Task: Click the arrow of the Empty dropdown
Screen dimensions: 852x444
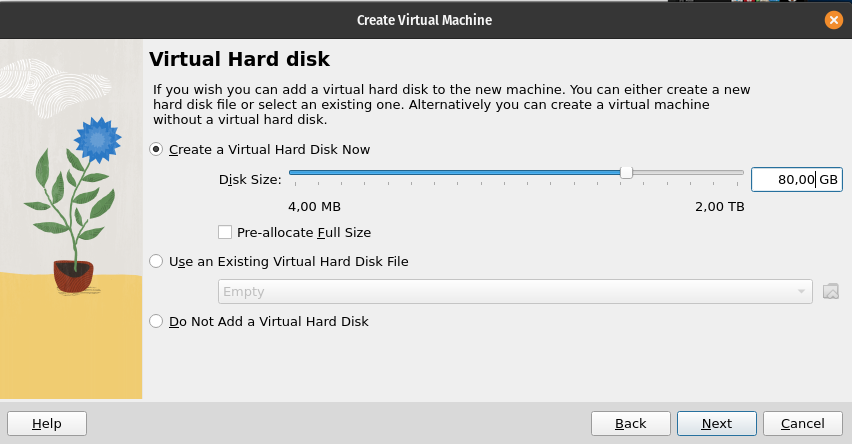Action: click(801, 292)
